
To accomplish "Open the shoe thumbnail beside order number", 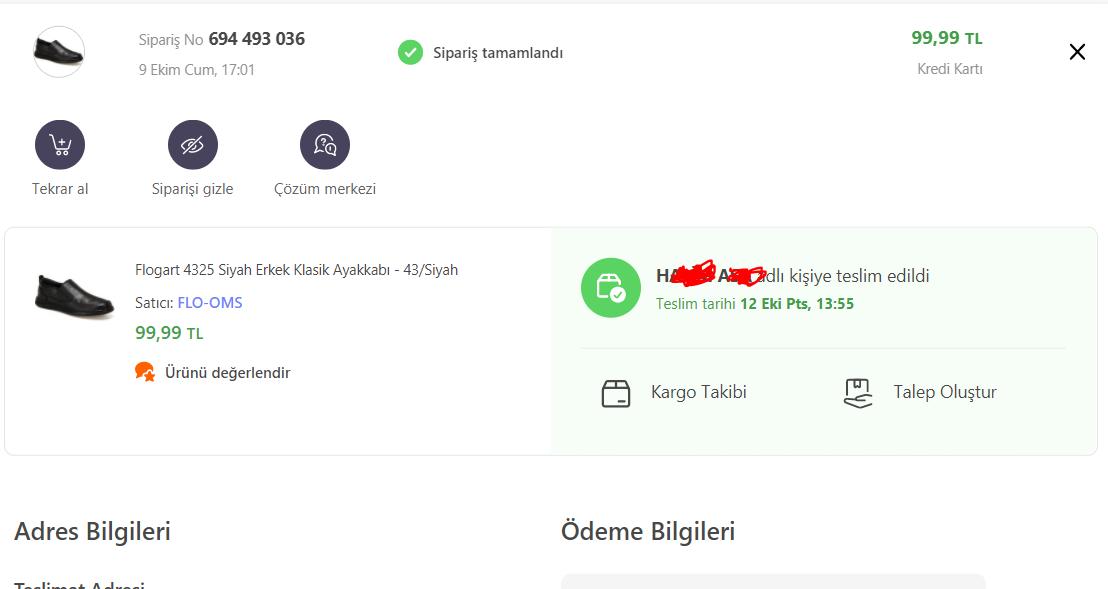I will 59,52.
